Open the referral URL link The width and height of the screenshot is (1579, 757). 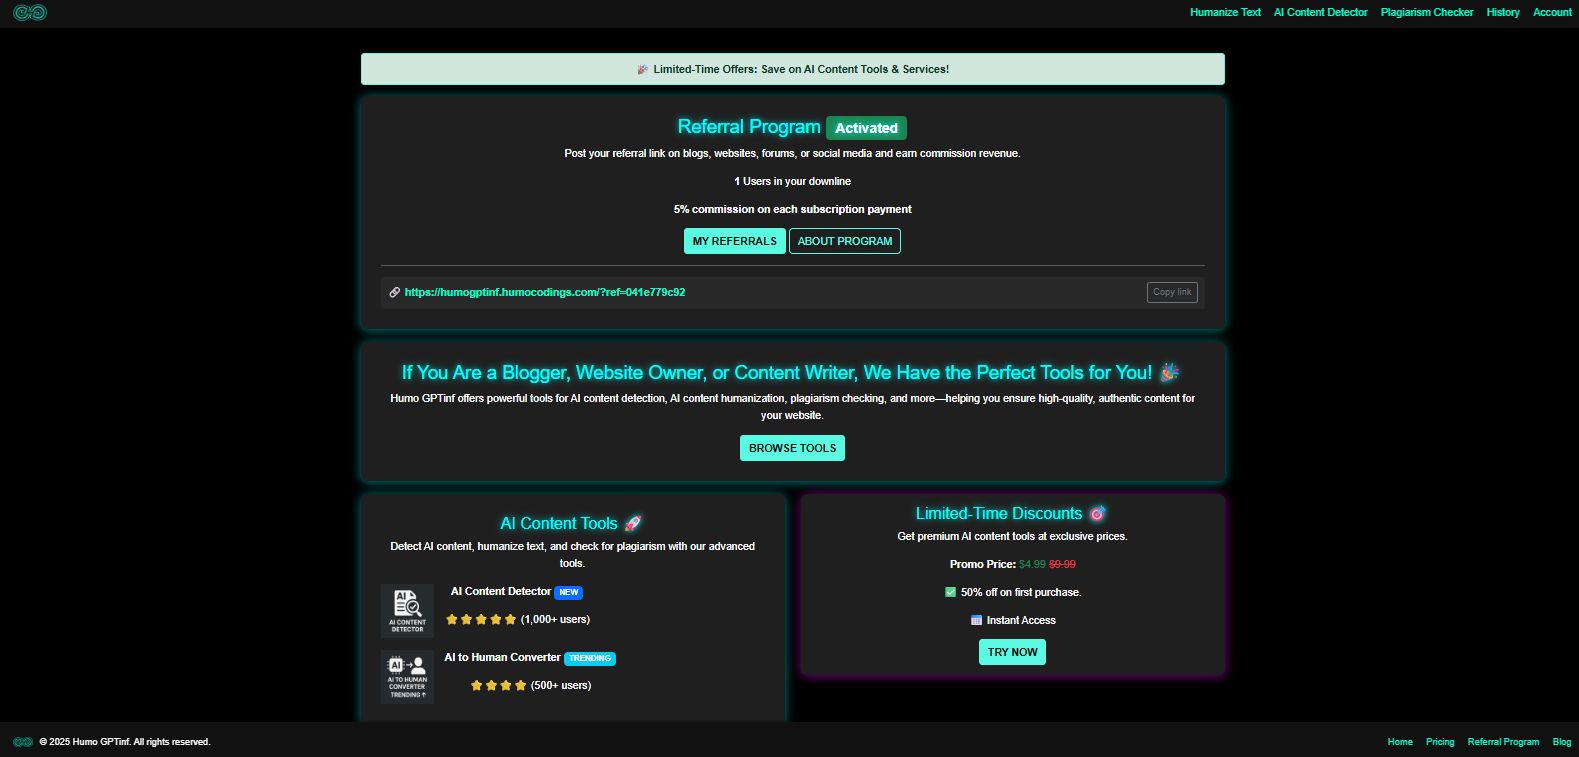pos(545,292)
